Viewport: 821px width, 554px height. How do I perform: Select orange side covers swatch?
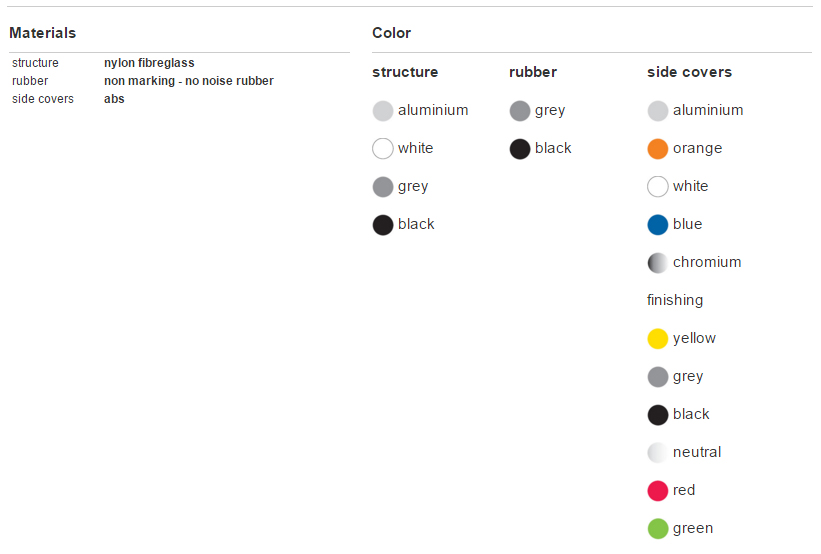658,149
